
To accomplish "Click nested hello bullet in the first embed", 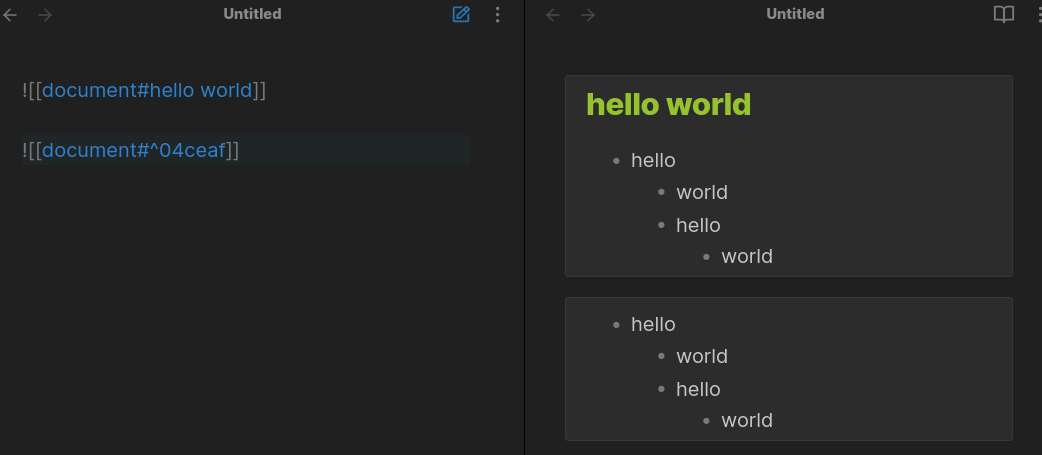I will point(698,226).
